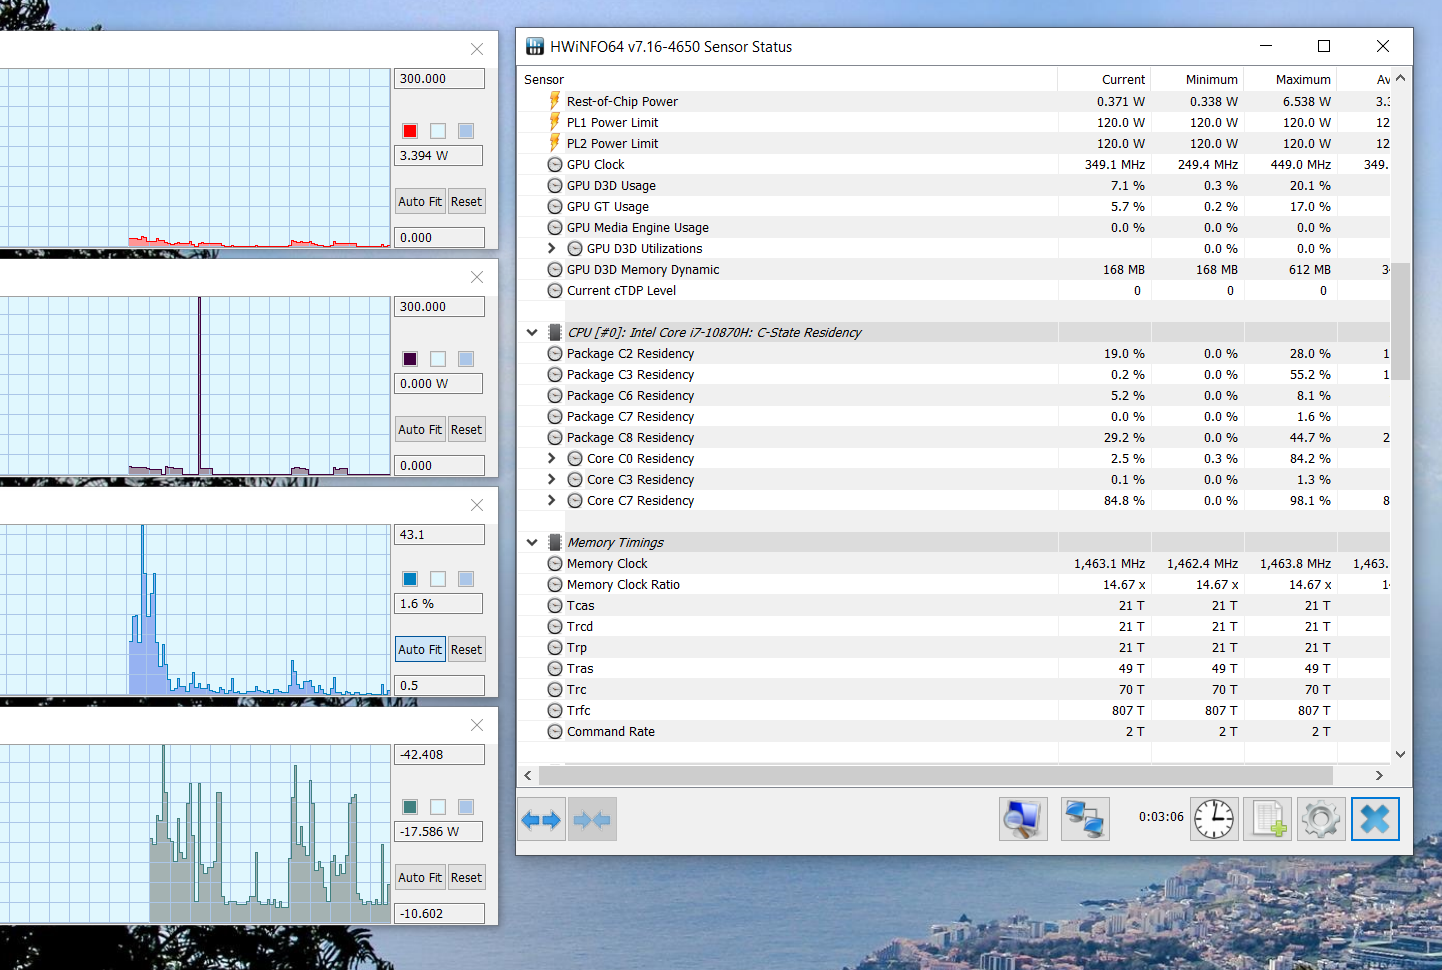Click Reset in the -17.586 W graph window

[x=466, y=877]
